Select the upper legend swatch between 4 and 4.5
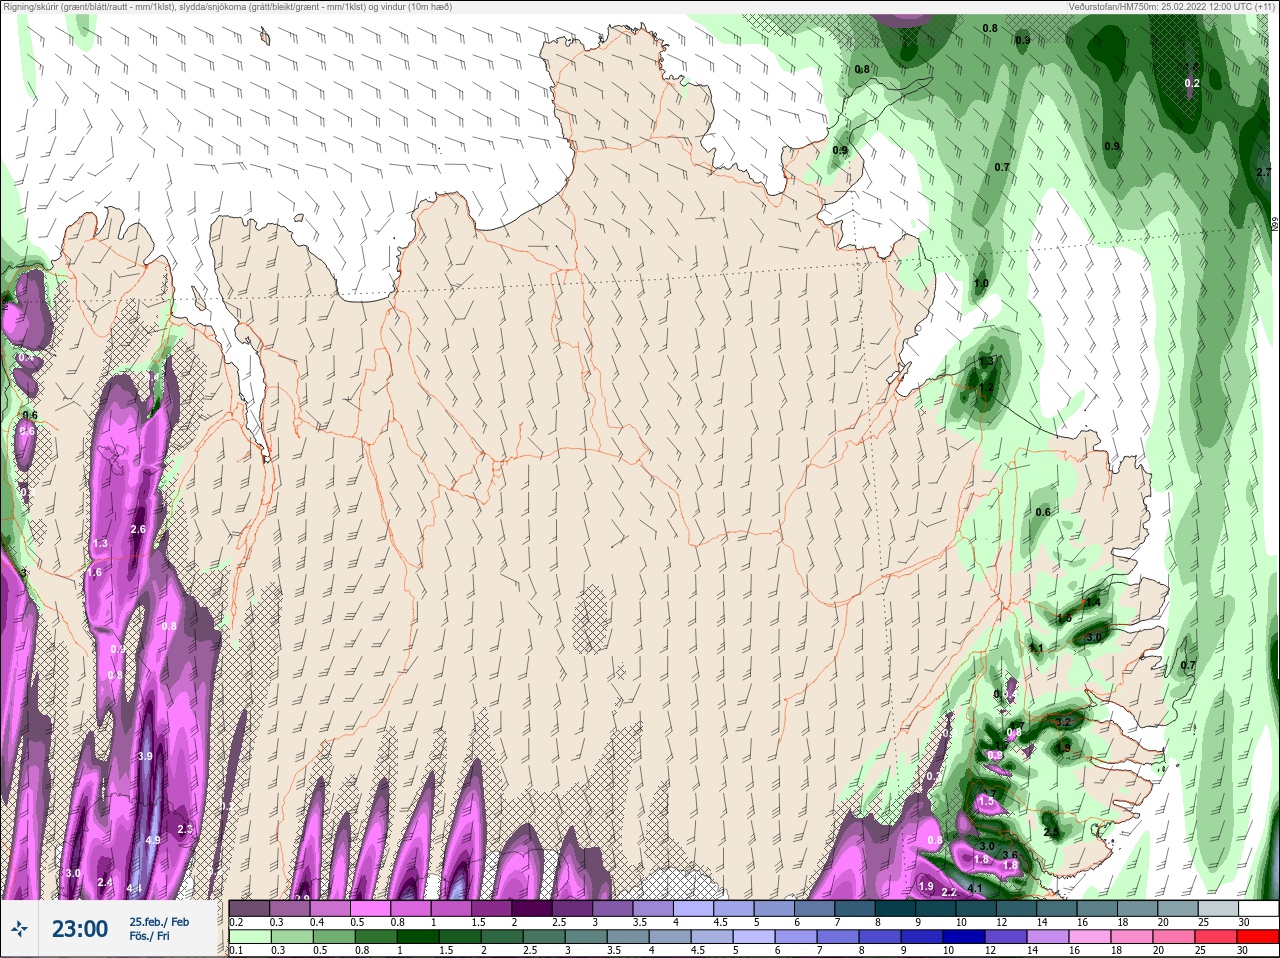 694,908
